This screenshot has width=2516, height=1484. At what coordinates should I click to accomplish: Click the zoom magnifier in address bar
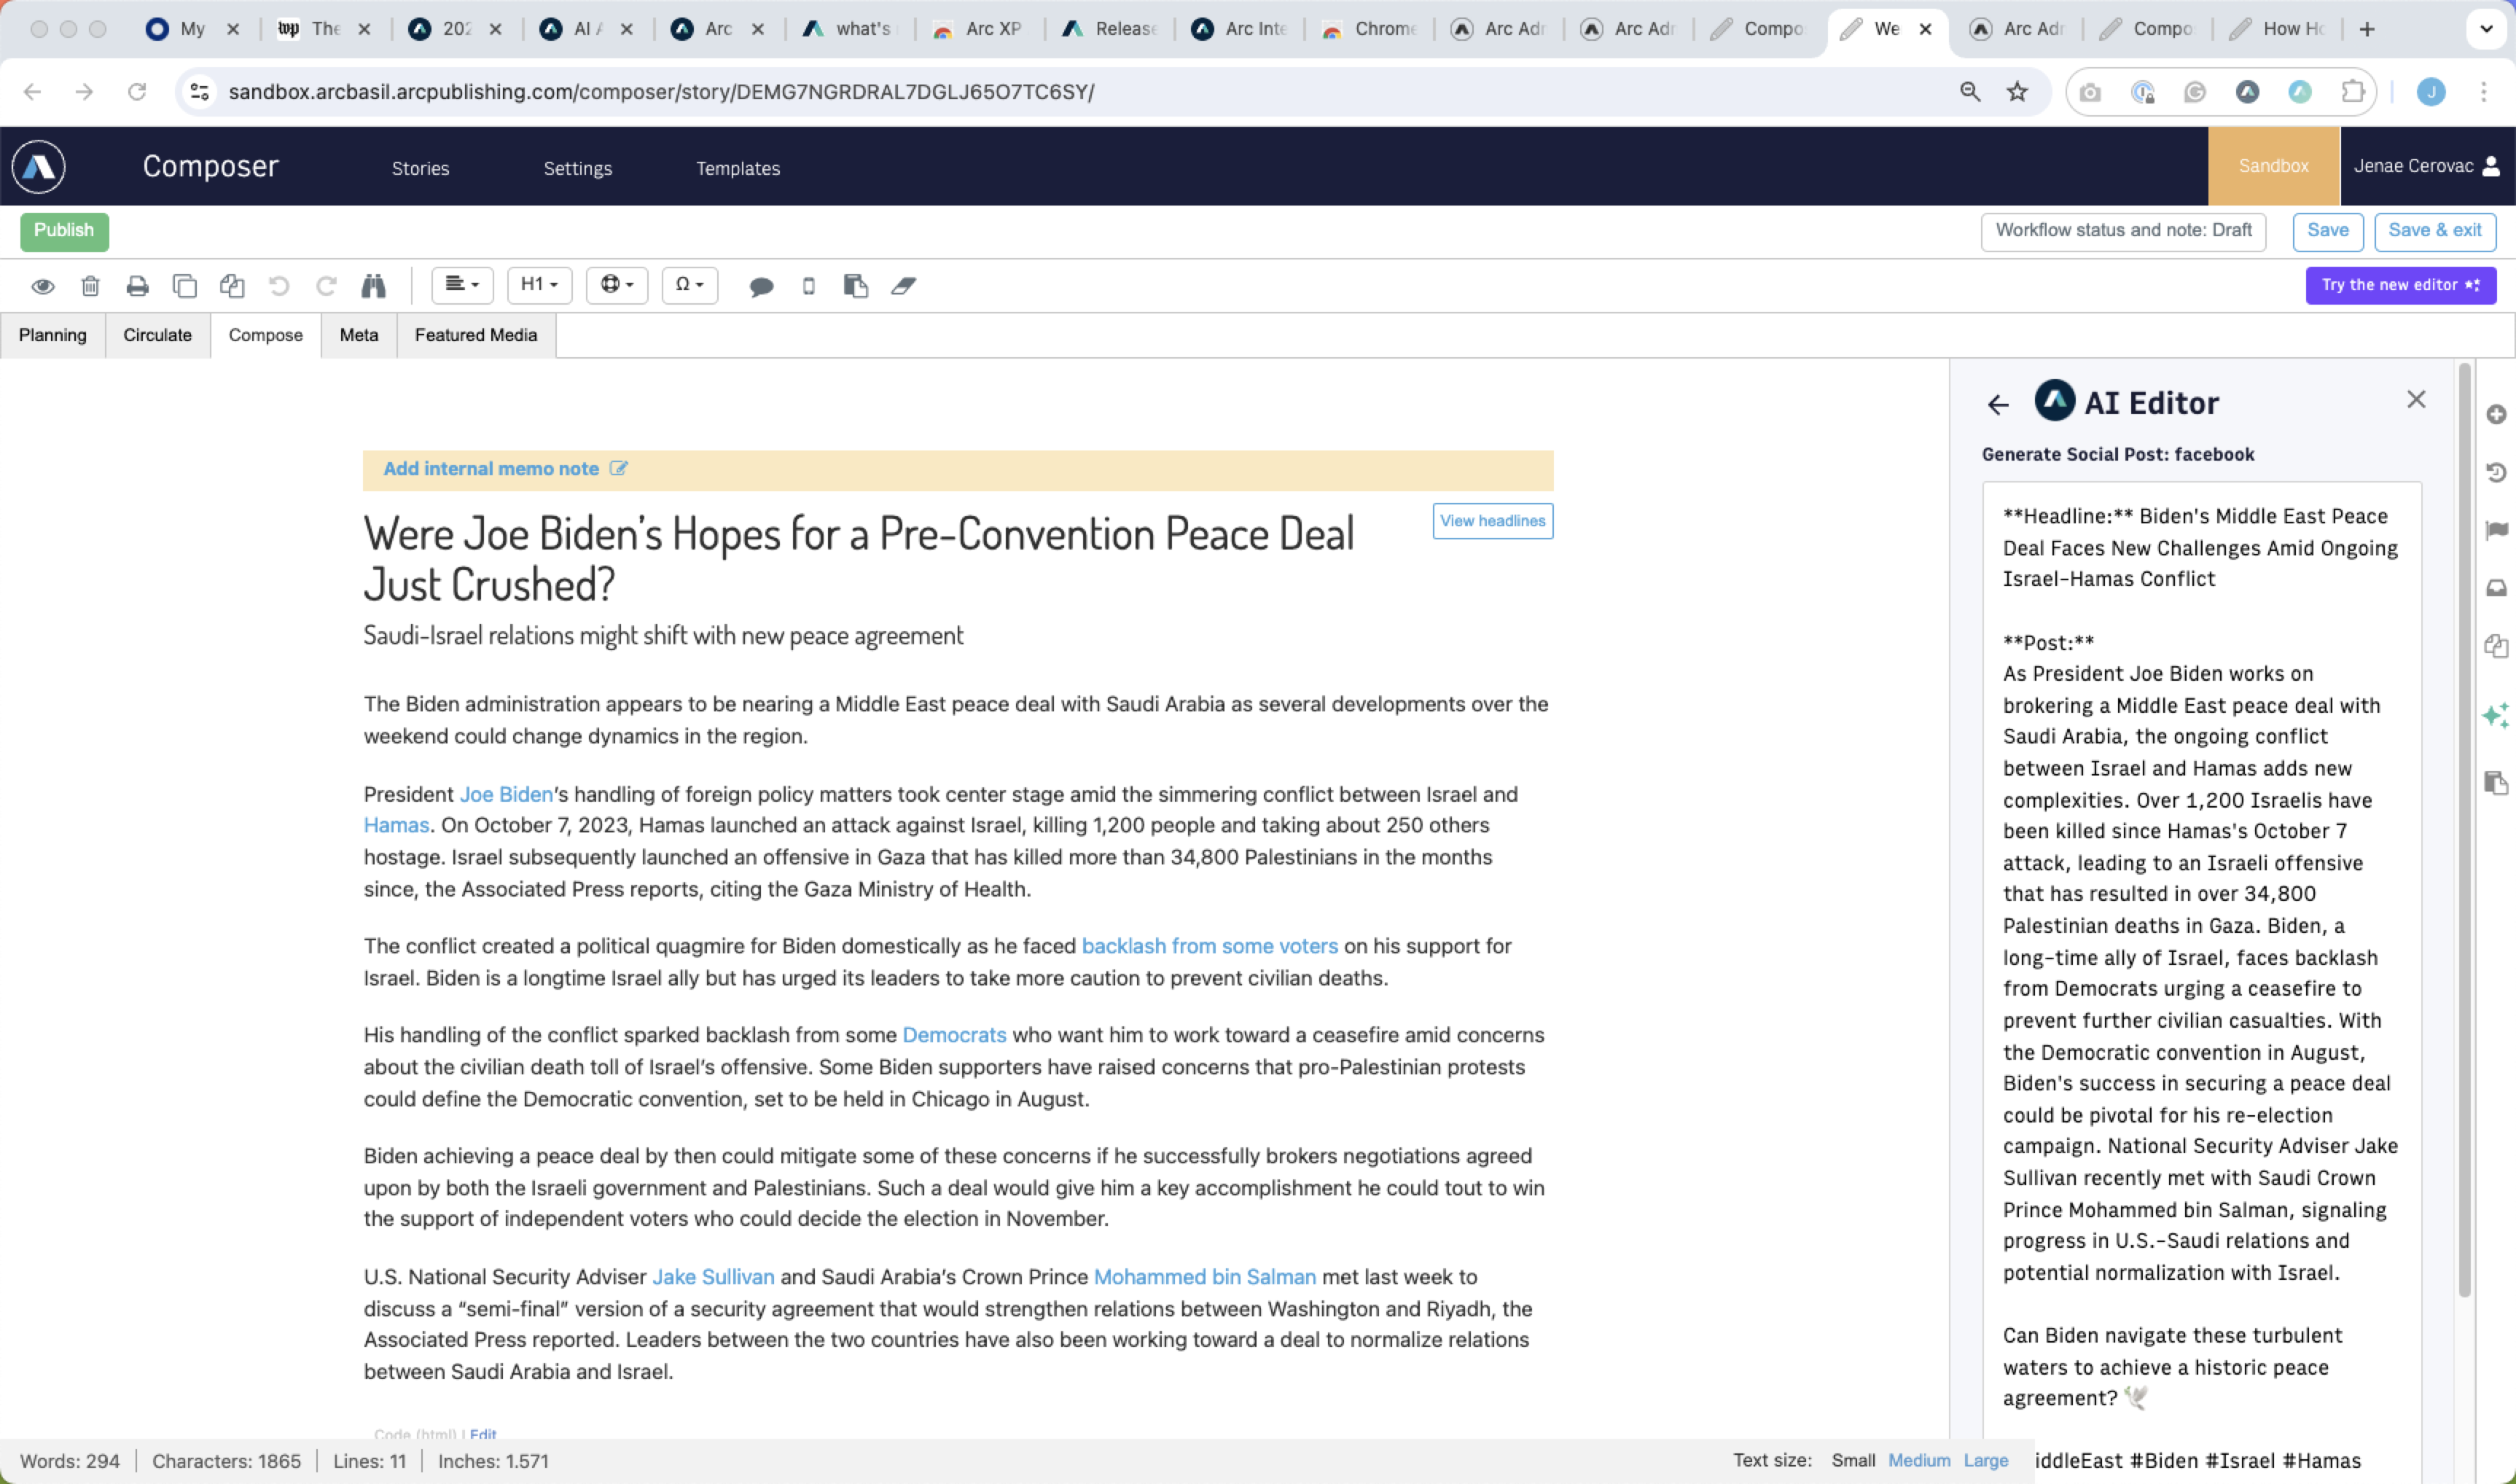coord(1969,92)
